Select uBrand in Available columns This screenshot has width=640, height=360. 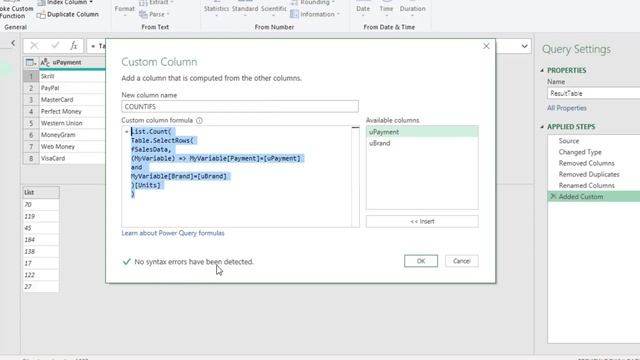pos(422,143)
